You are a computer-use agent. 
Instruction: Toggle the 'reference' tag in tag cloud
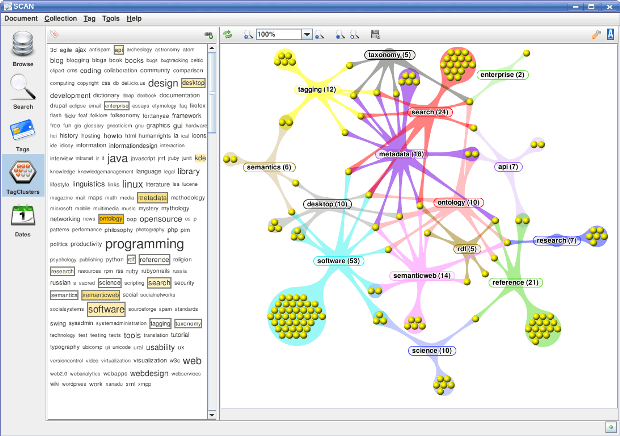(154, 260)
